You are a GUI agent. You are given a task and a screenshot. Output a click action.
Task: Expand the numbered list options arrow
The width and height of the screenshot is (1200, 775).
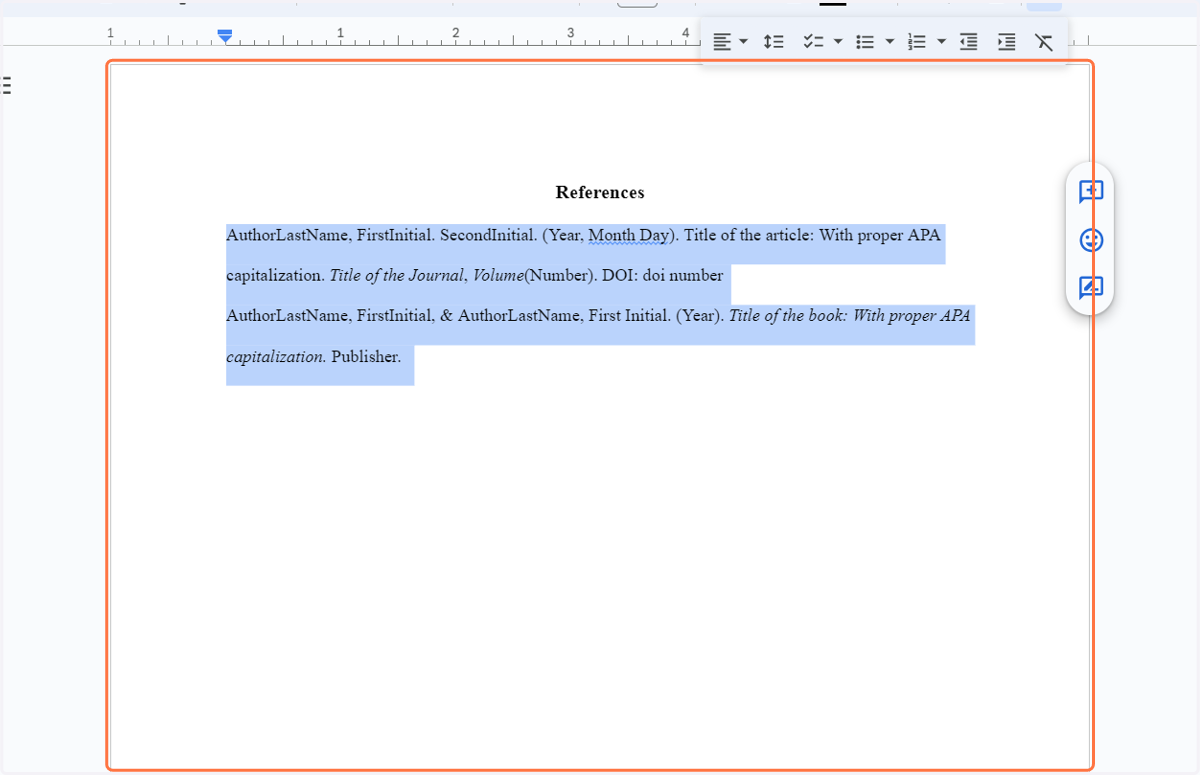click(x=941, y=42)
